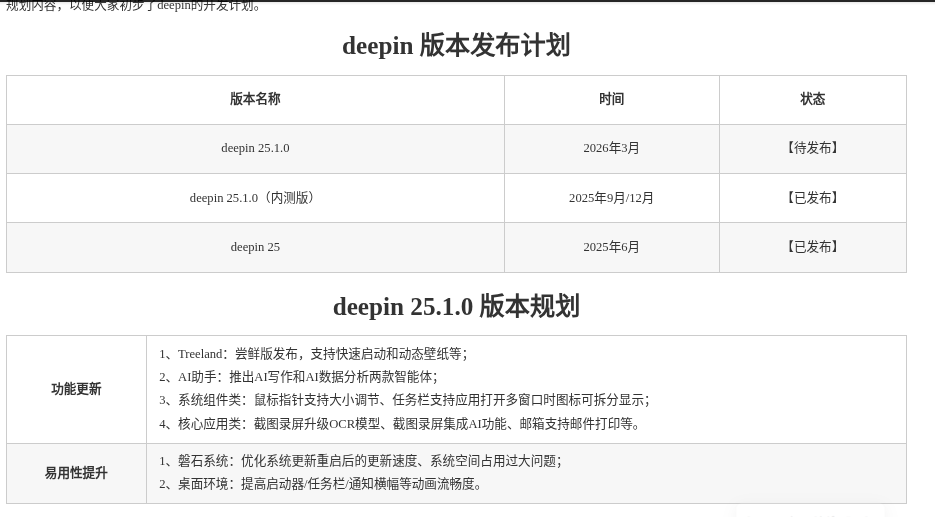Image resolution: width=935 pixels, height=517 pixels.
Task: Click the '状态' column header
Action: point(813,99)
